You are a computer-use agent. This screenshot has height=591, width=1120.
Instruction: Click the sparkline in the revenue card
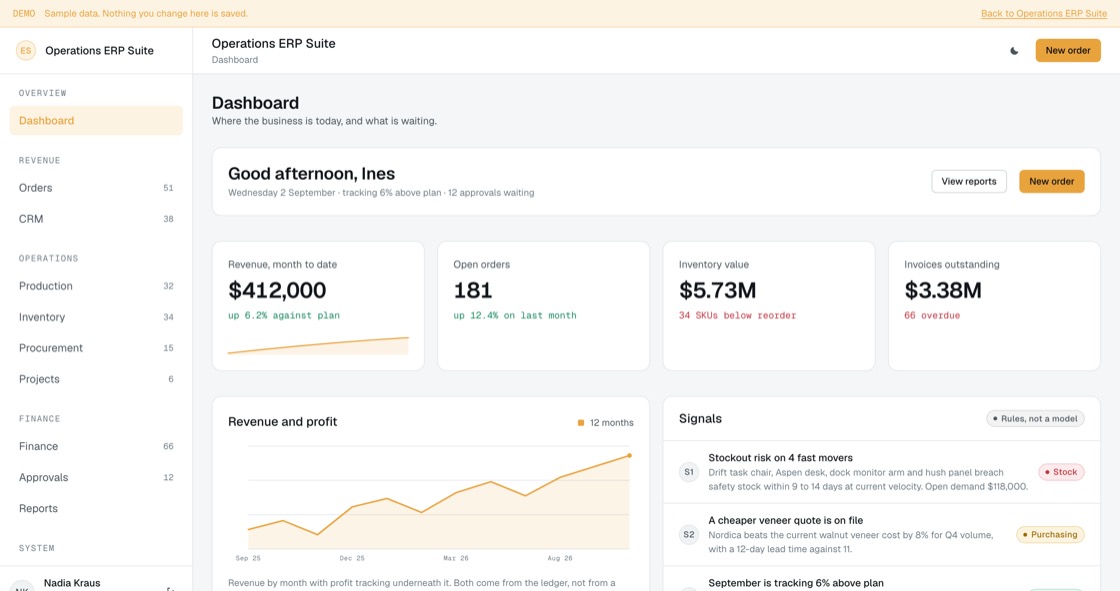[318, 346]
